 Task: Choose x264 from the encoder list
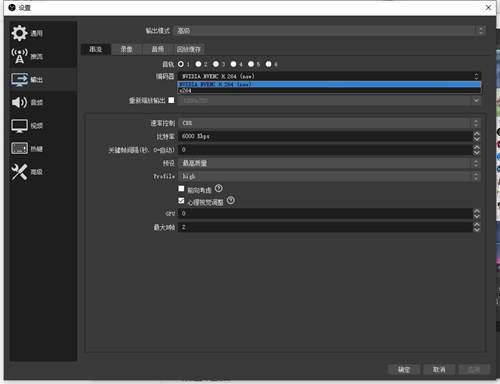coord(329,90)
